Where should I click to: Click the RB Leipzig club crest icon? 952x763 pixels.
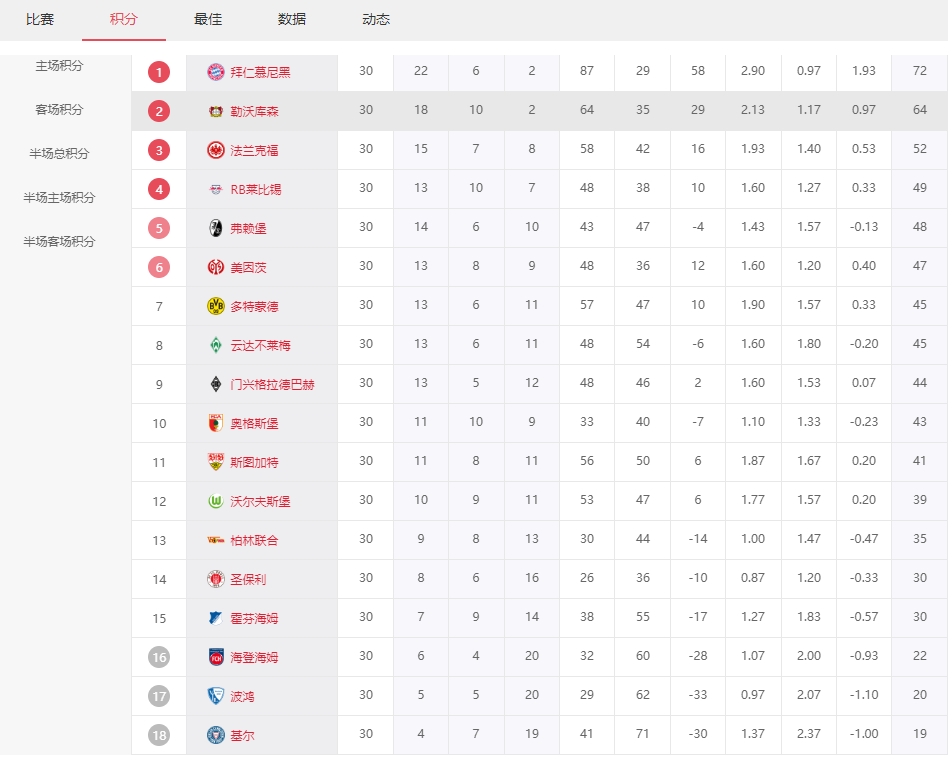point(216,189)
